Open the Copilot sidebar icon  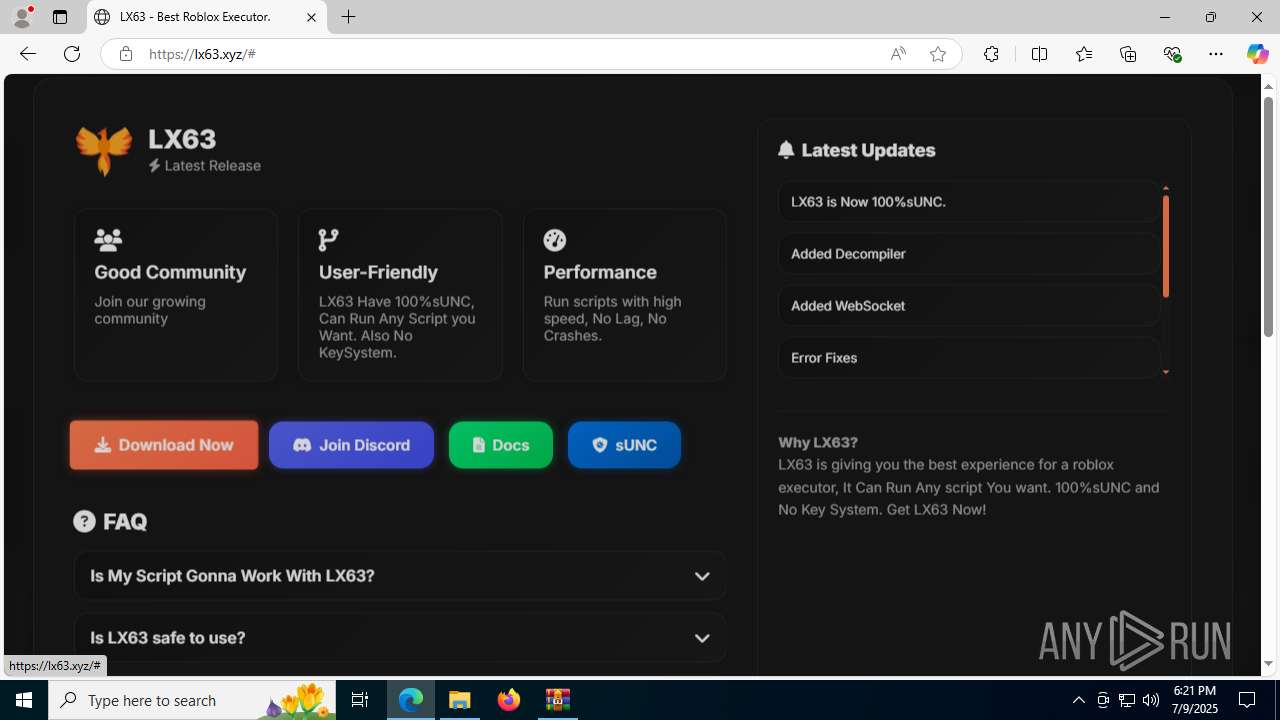pos(1257,54)
